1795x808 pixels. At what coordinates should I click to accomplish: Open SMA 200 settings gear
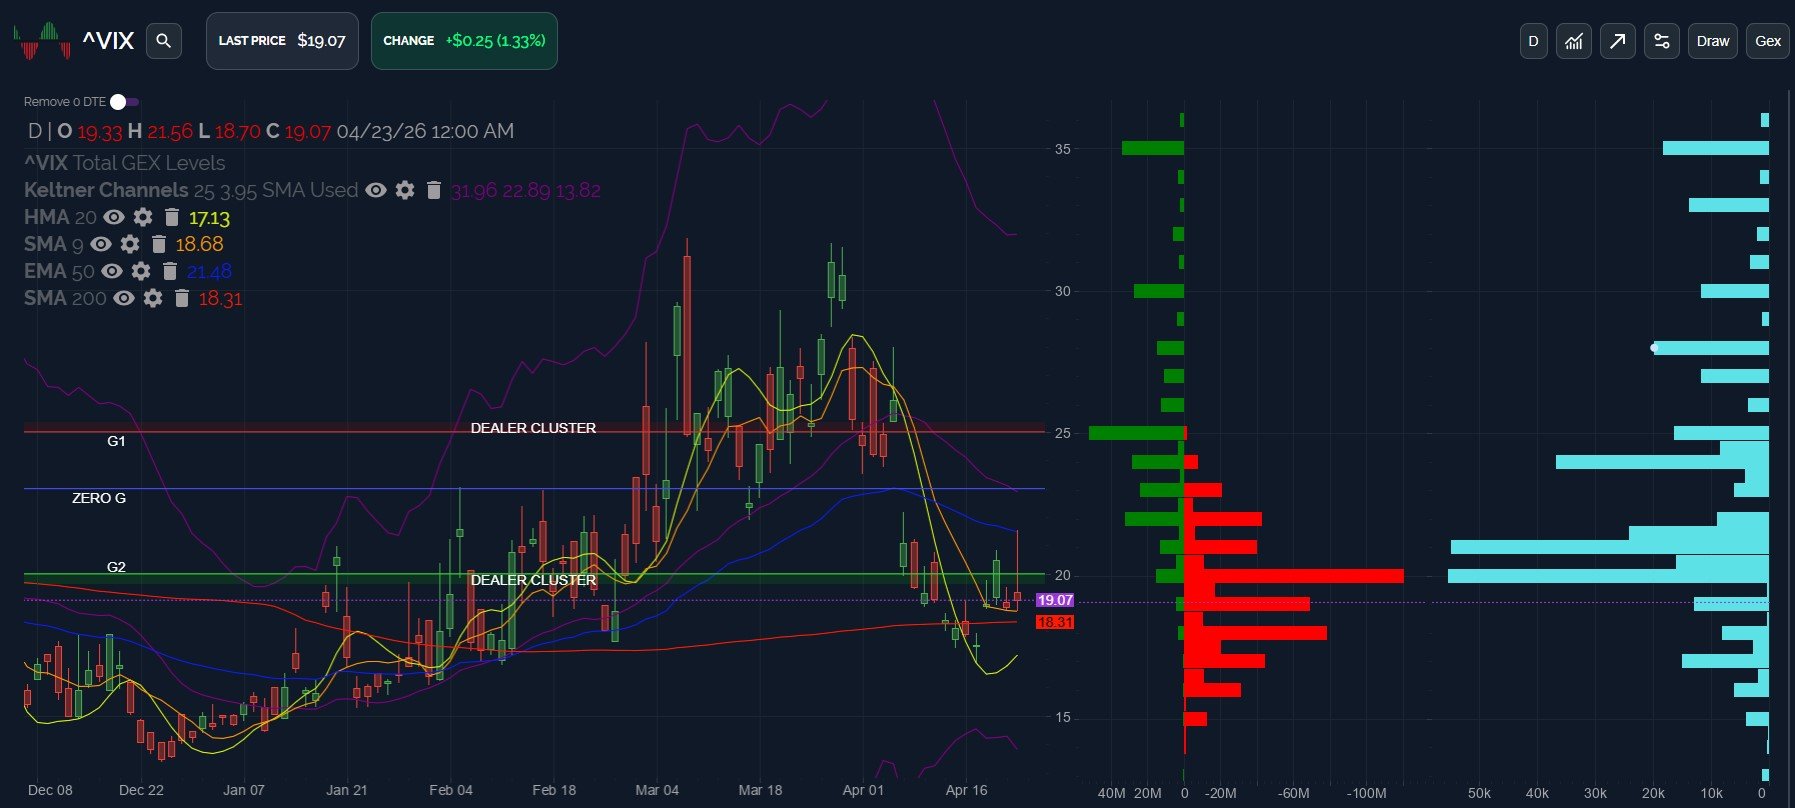pos(153,298)
